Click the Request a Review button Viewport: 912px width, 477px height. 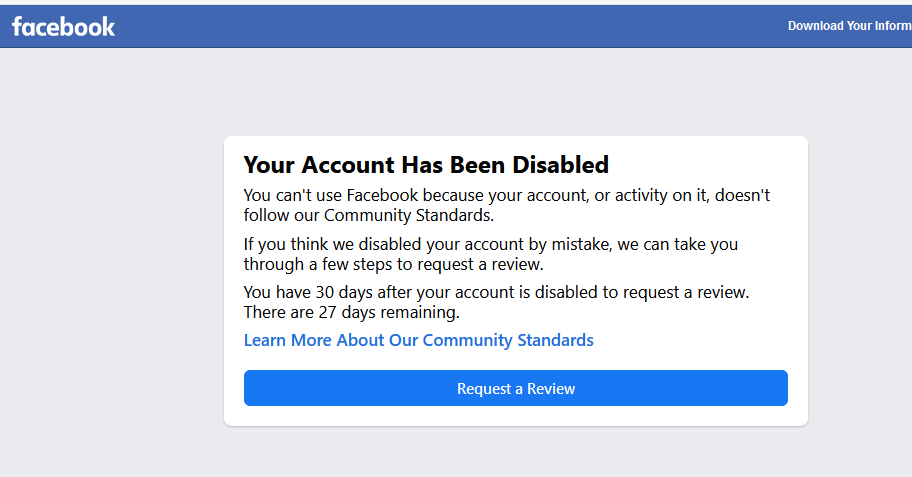[515, 388]
